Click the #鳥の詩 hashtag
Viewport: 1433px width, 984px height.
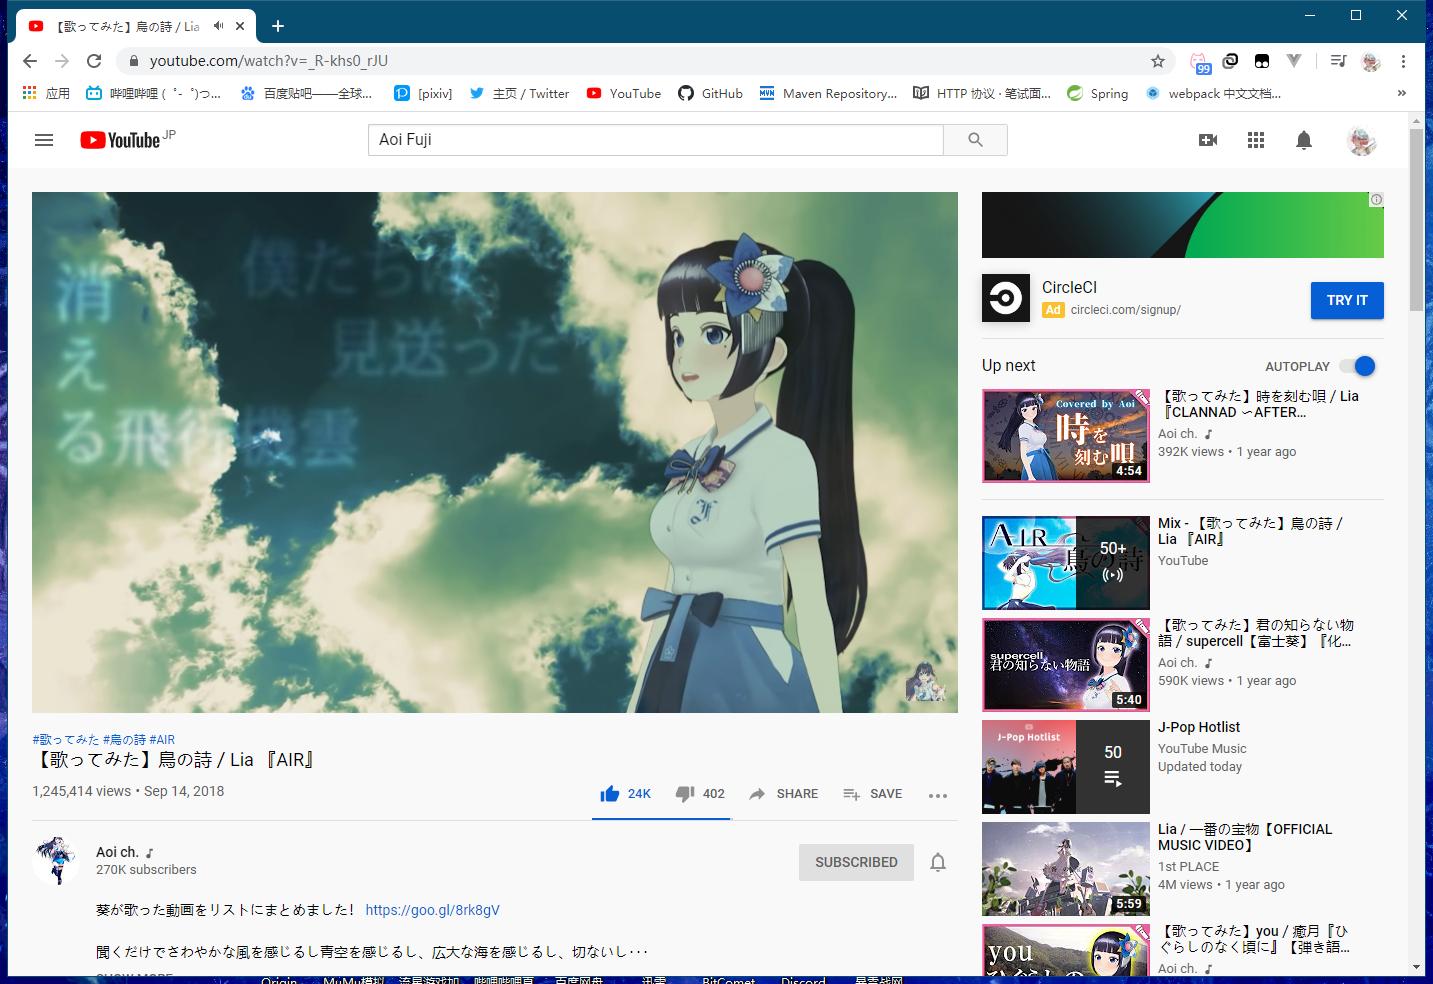[x=124, y=740]
